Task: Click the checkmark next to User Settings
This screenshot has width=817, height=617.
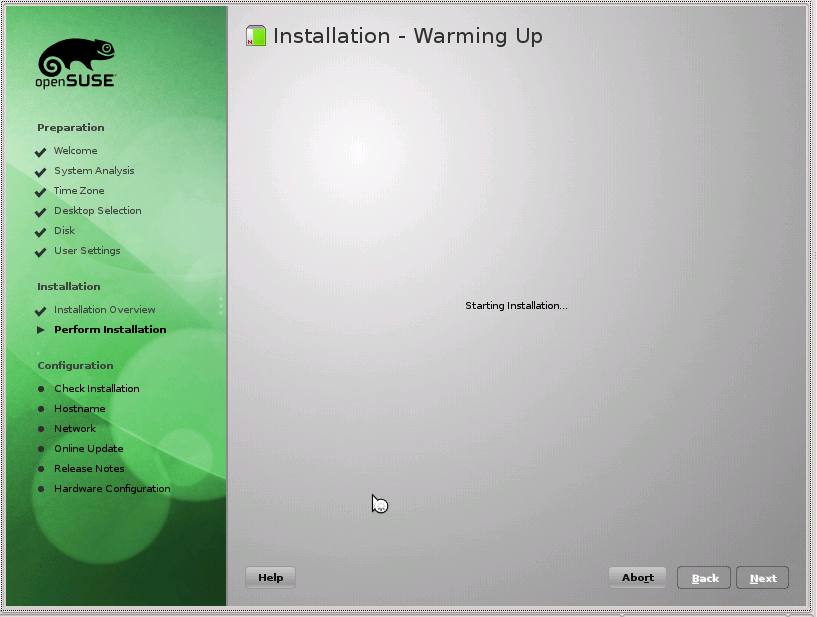Action: pyautogui.click(x=41, y=252)
